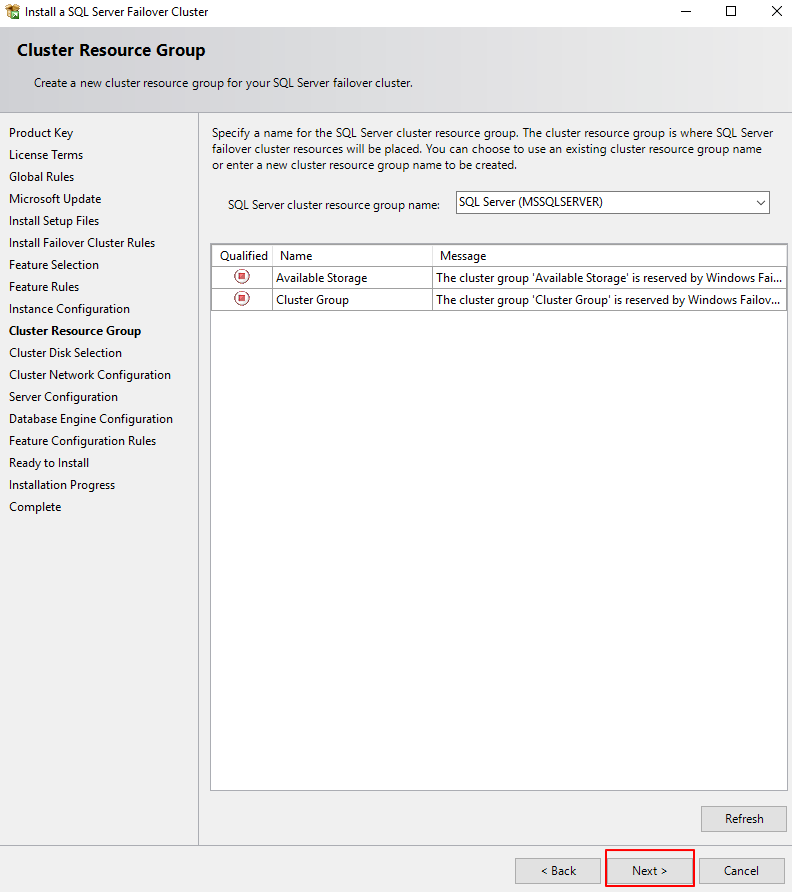Minimize the setup window
The height and width of the screenshot is (892, 792).
point(686,11)
